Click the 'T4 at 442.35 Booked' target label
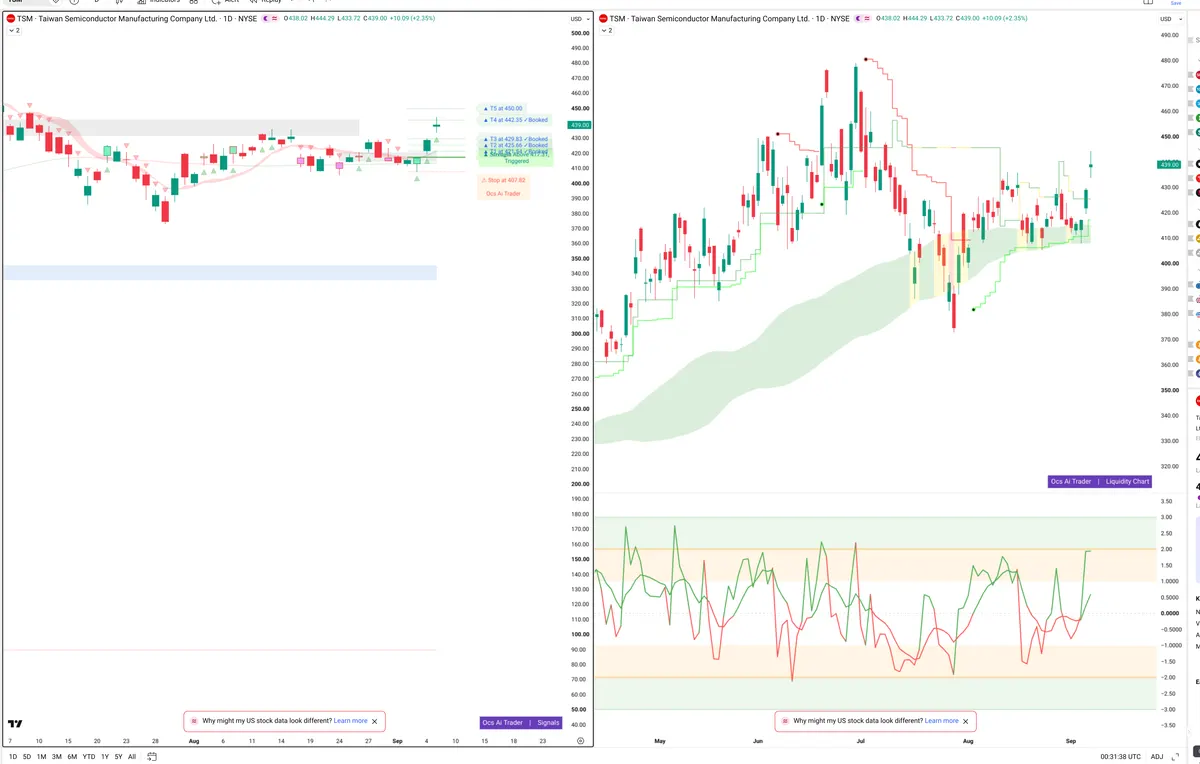The image size is (1200, 764). tap(516, 120)
